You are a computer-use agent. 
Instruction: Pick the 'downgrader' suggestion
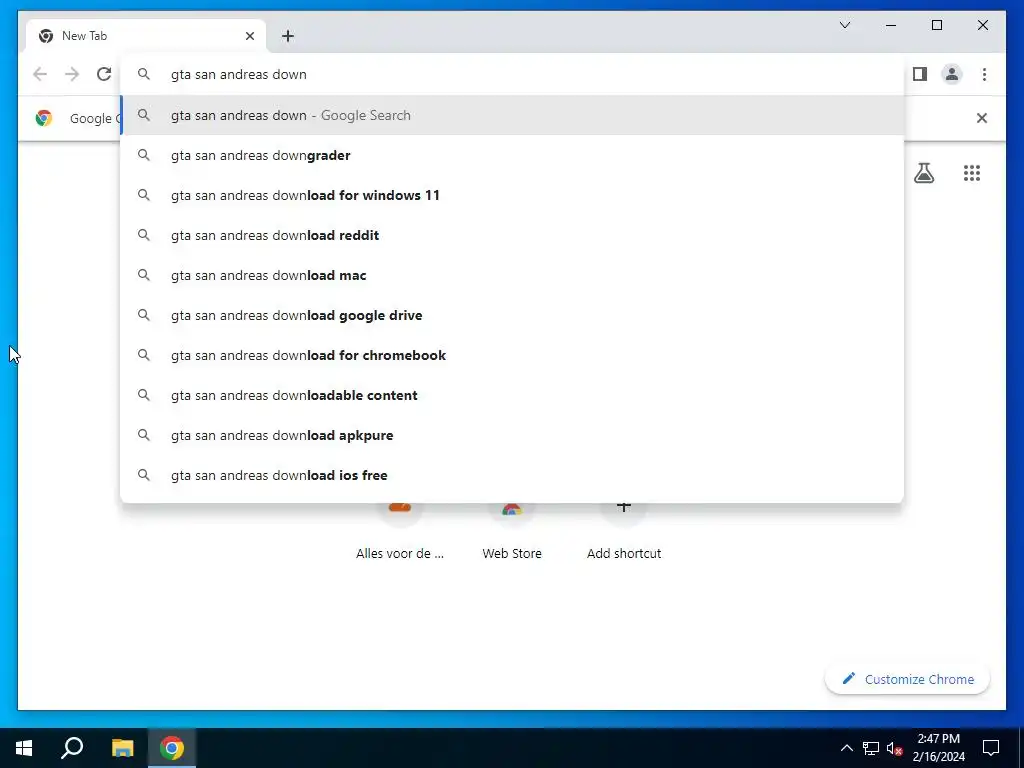click(513, 155)
